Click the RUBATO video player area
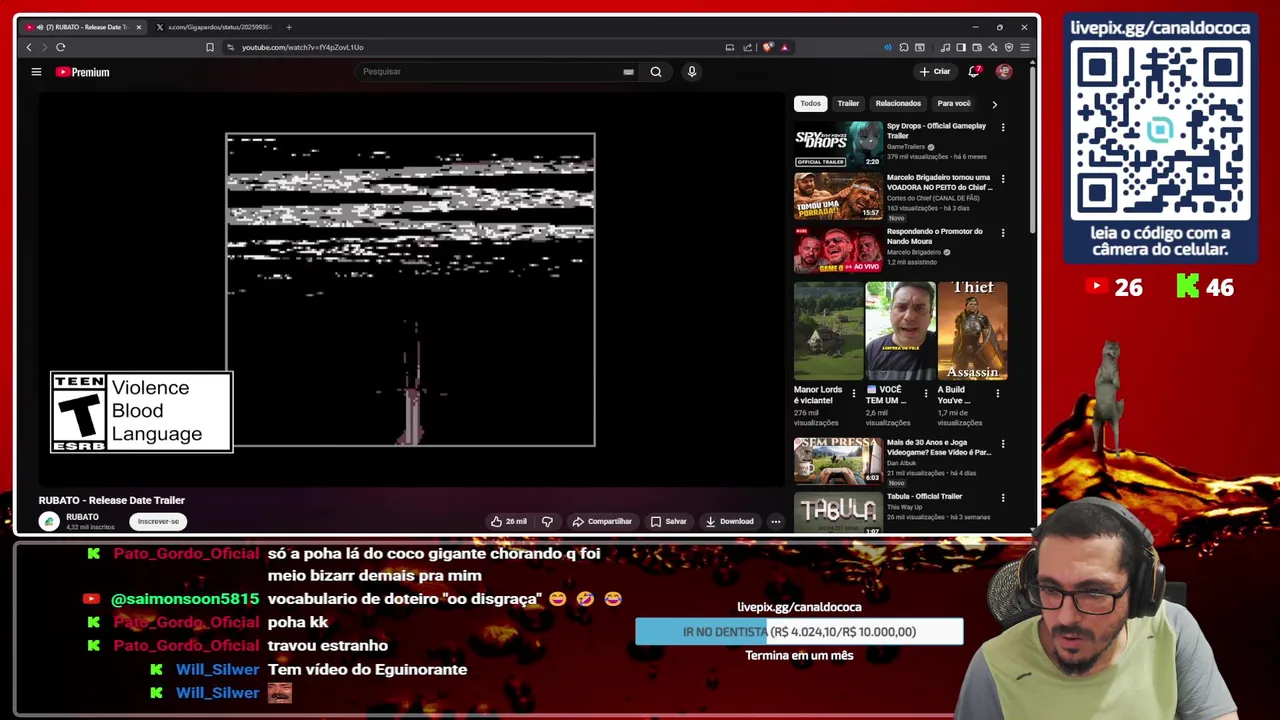This screenshot has width=1280, height=720. coord(410,289)
